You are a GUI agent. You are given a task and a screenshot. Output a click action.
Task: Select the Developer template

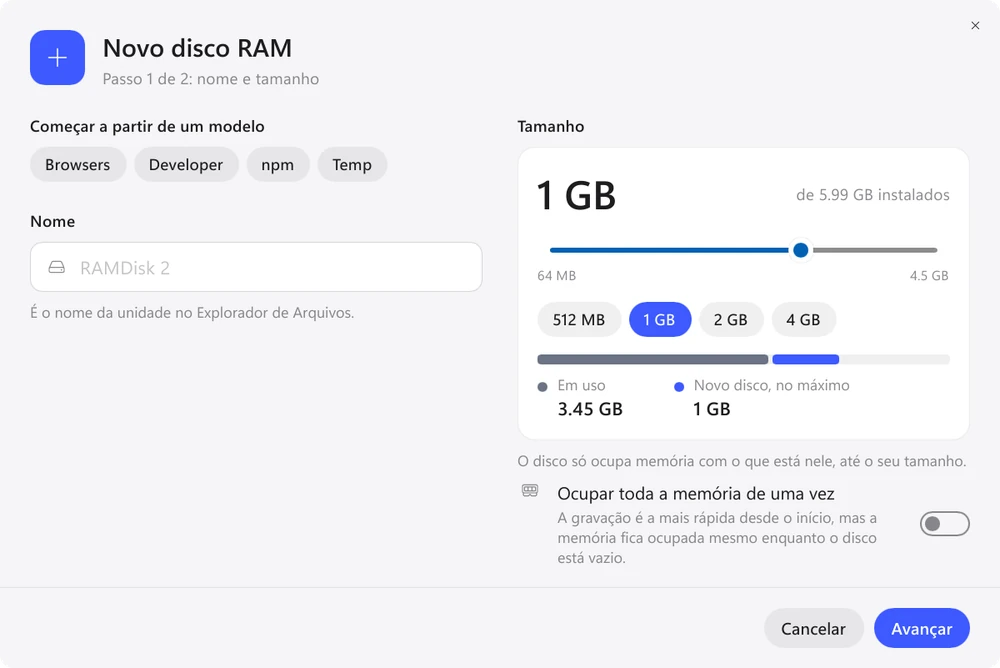coord(186,165)
